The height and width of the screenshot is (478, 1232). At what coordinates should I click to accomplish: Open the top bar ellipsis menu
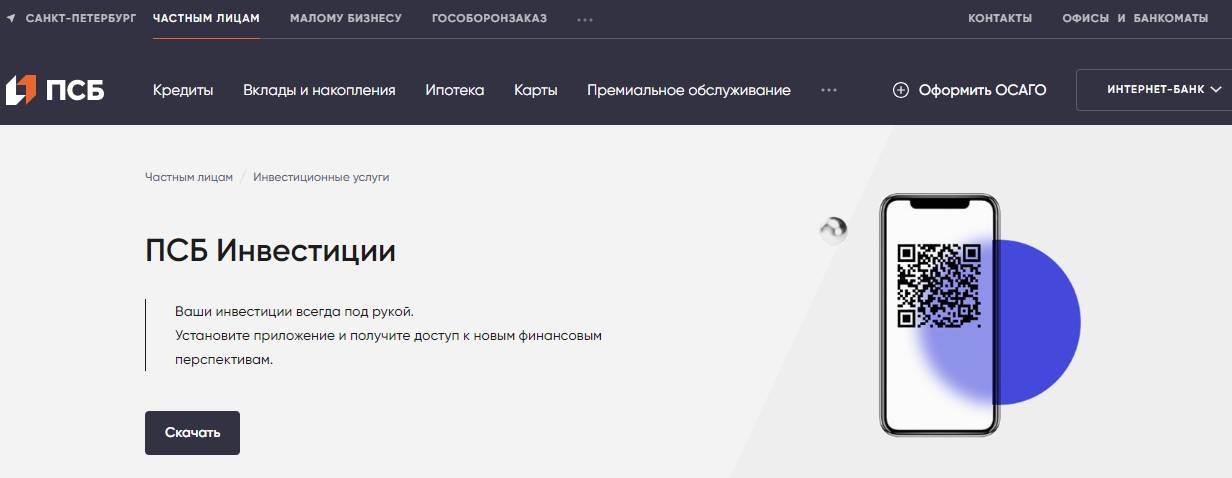click(x=585, y=19)
